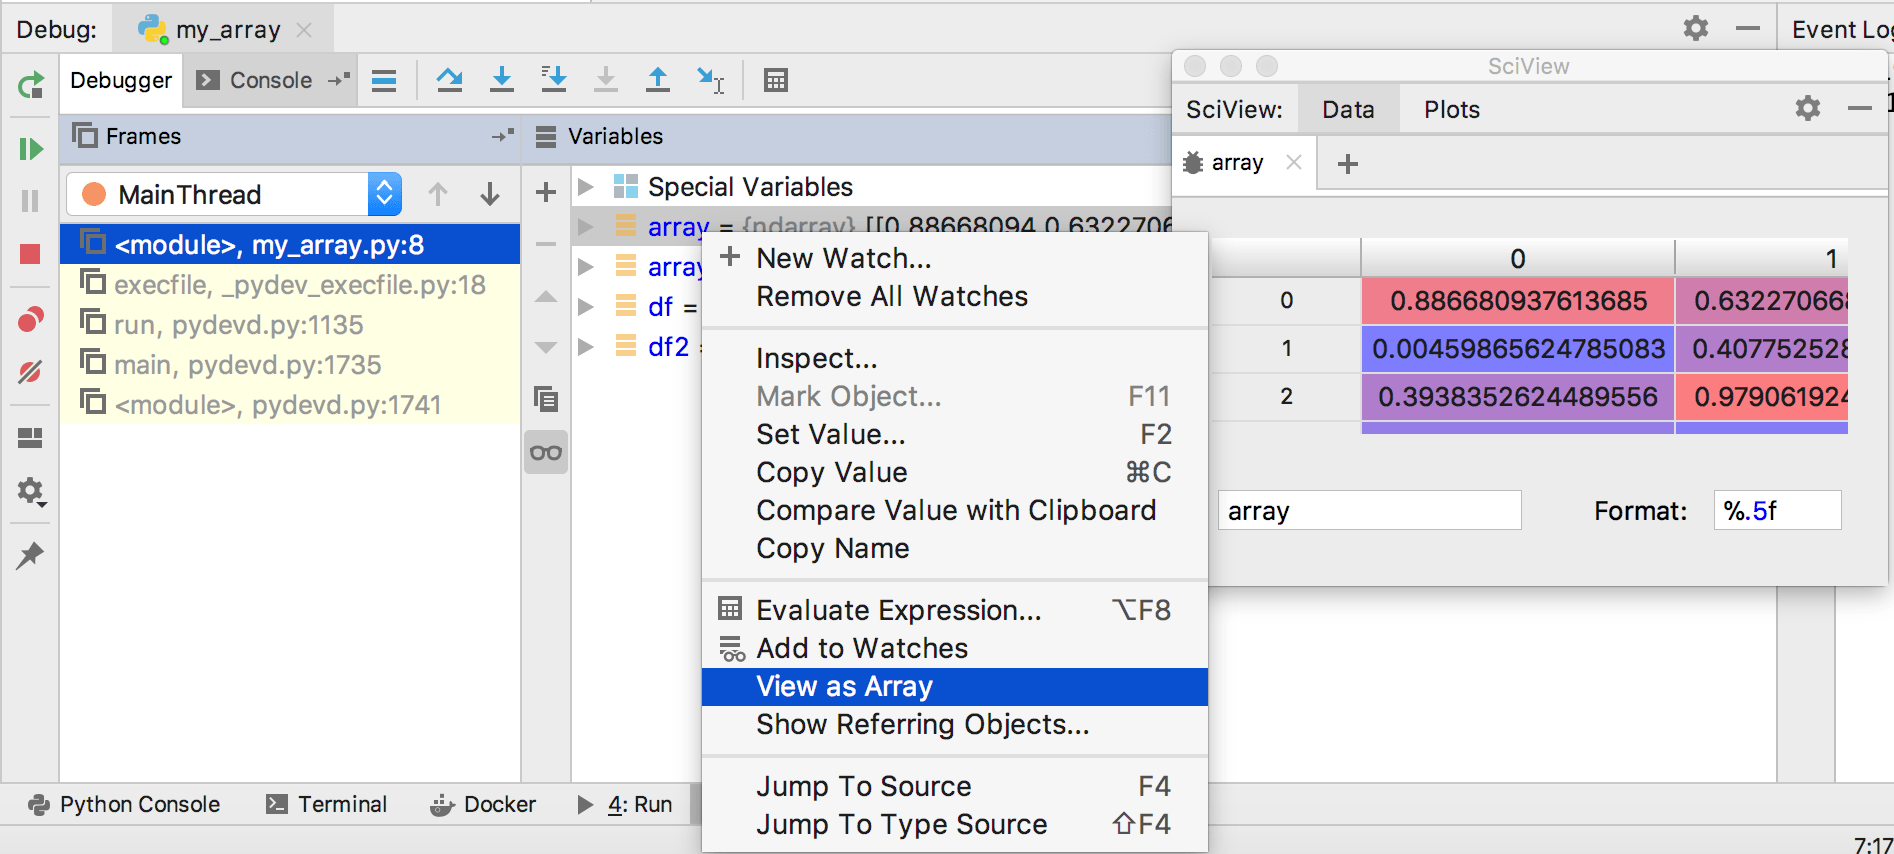Select the execfile, _pydev_execfile.py:18 frame
Viewport: 1894px width, 854px height.
[290, 285]
